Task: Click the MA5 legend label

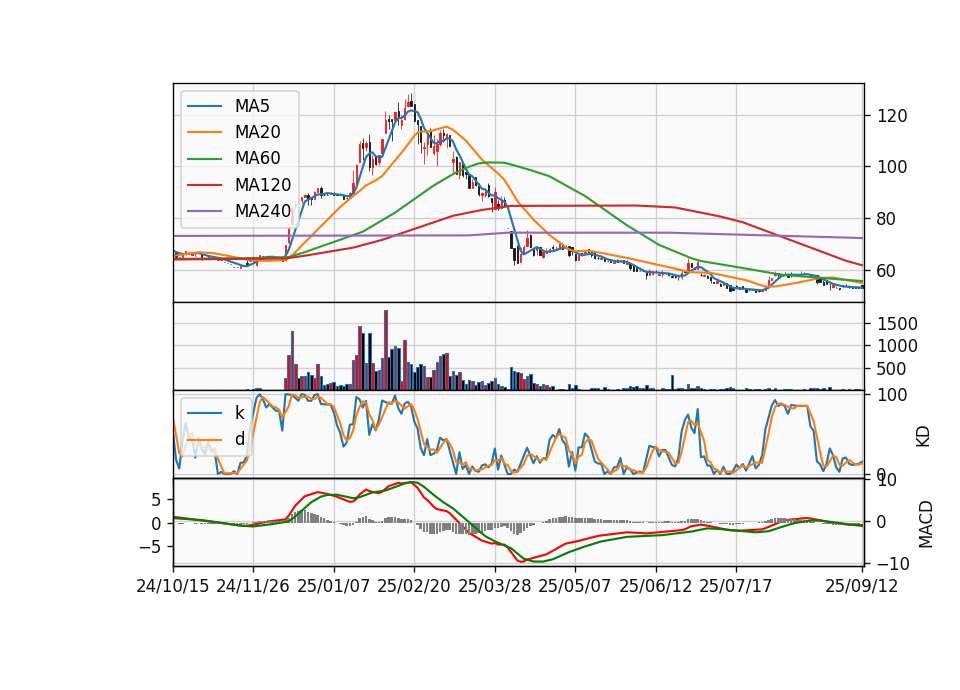Action: click(x=252, y=106)
